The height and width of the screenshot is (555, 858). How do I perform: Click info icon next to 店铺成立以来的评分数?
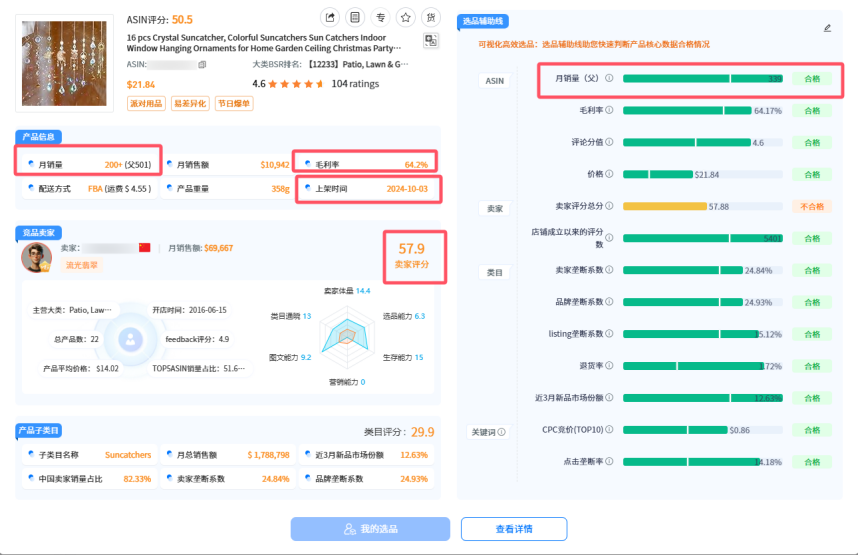(x=609, y=238)
